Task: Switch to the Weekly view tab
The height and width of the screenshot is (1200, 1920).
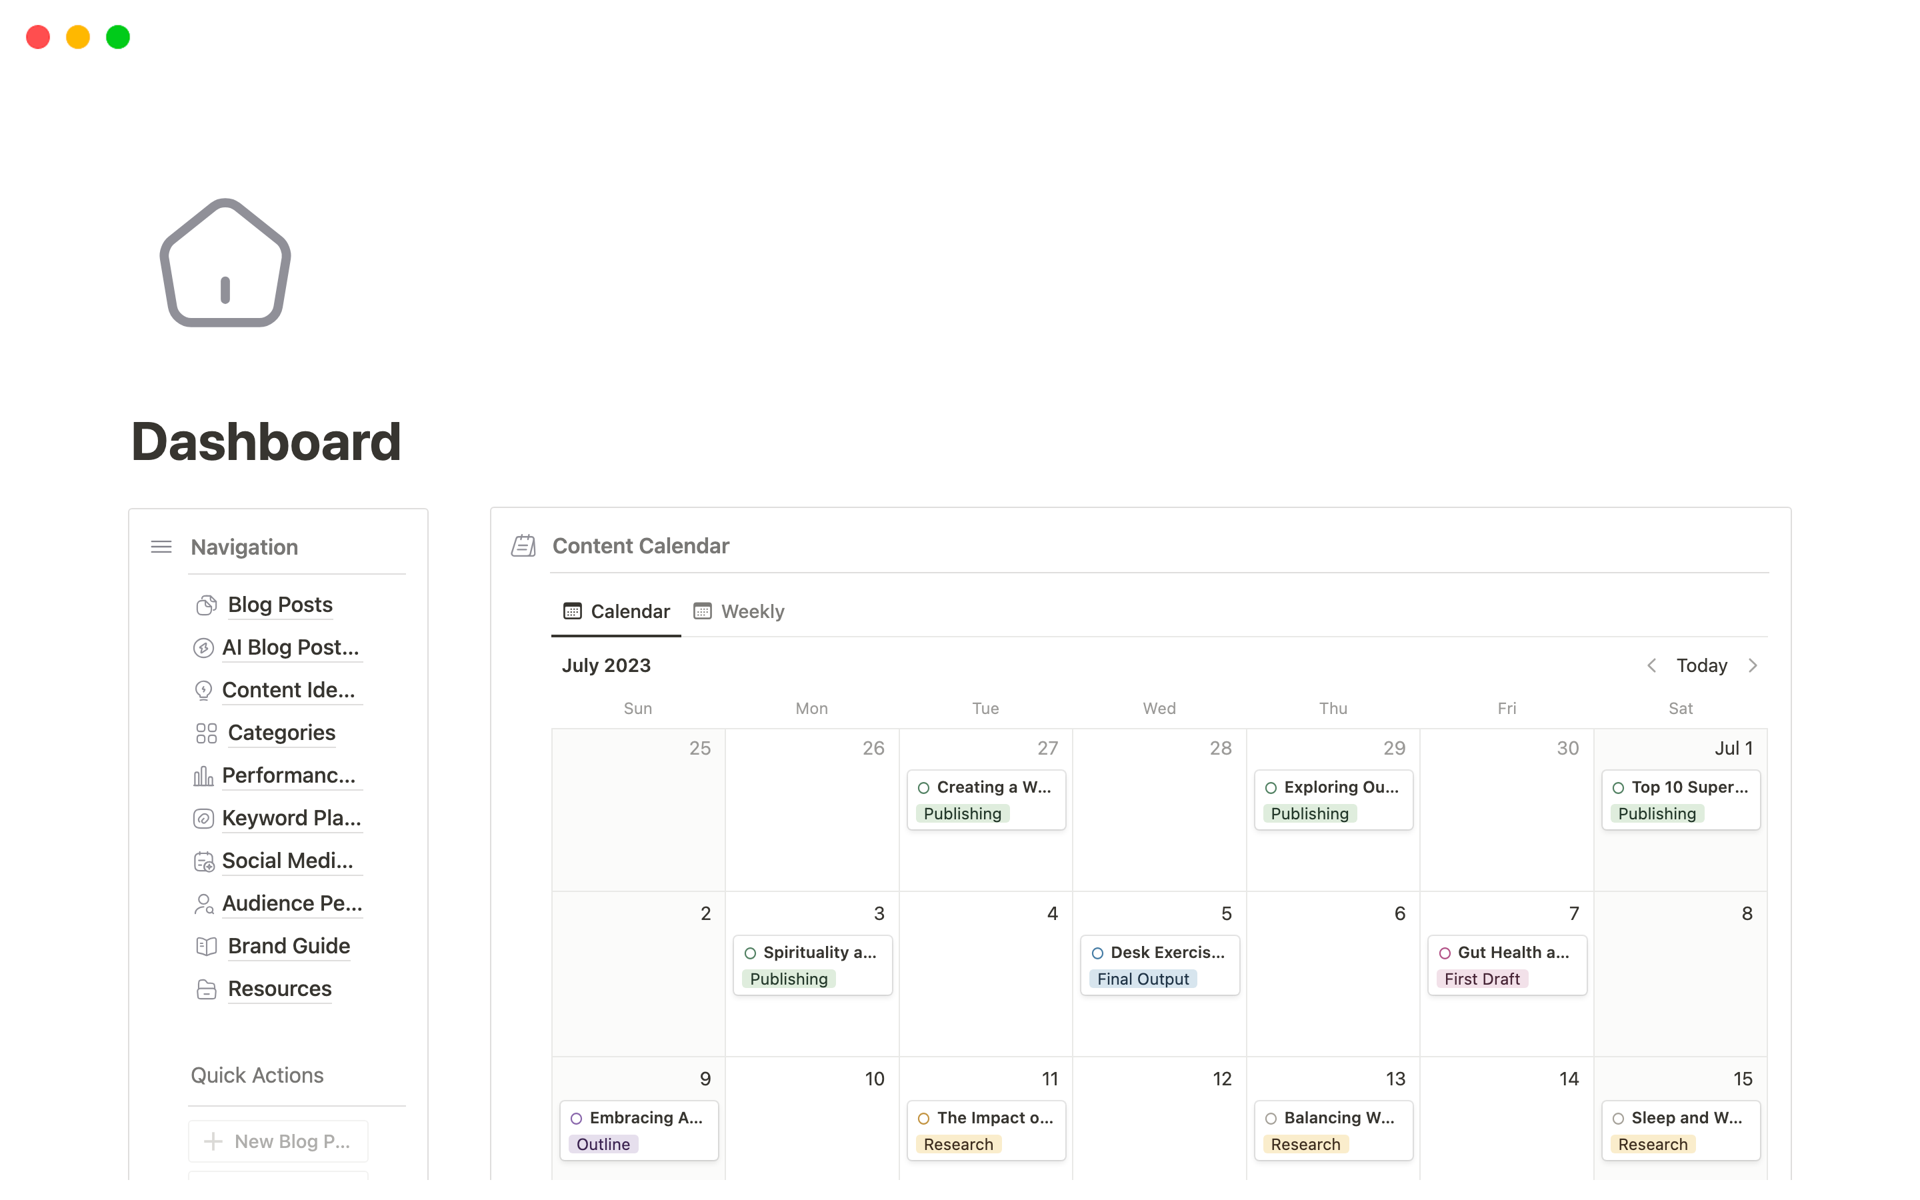Action: click(x=739, y=611)
